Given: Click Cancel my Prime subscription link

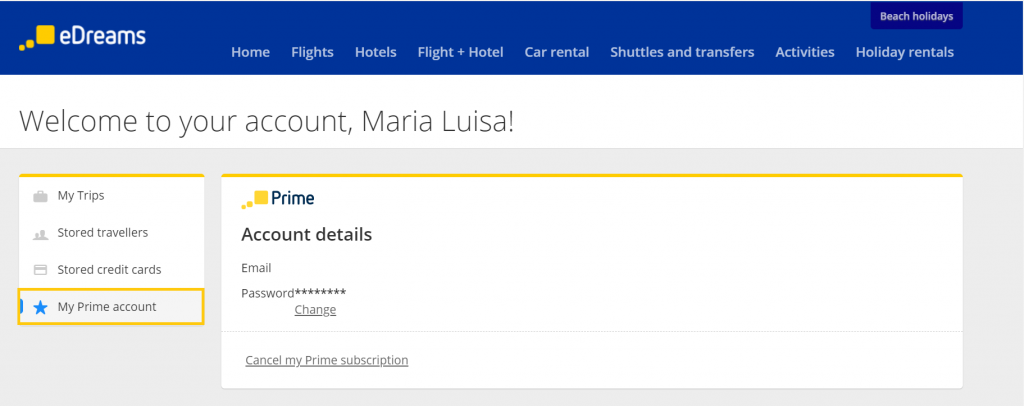Looking at the screenshot, I should click(326, 360).
